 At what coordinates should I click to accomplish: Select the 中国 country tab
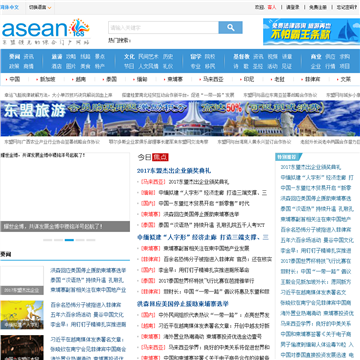click(15, 79)
